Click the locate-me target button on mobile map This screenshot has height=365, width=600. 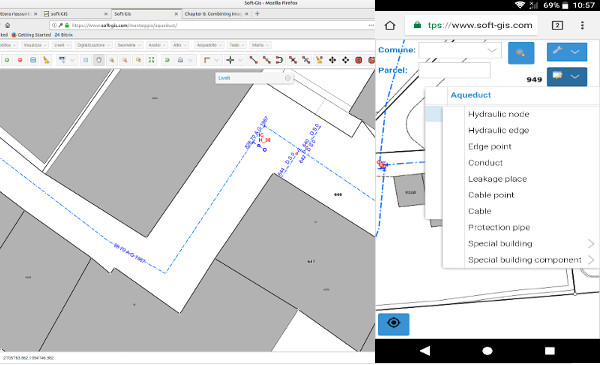393,324
